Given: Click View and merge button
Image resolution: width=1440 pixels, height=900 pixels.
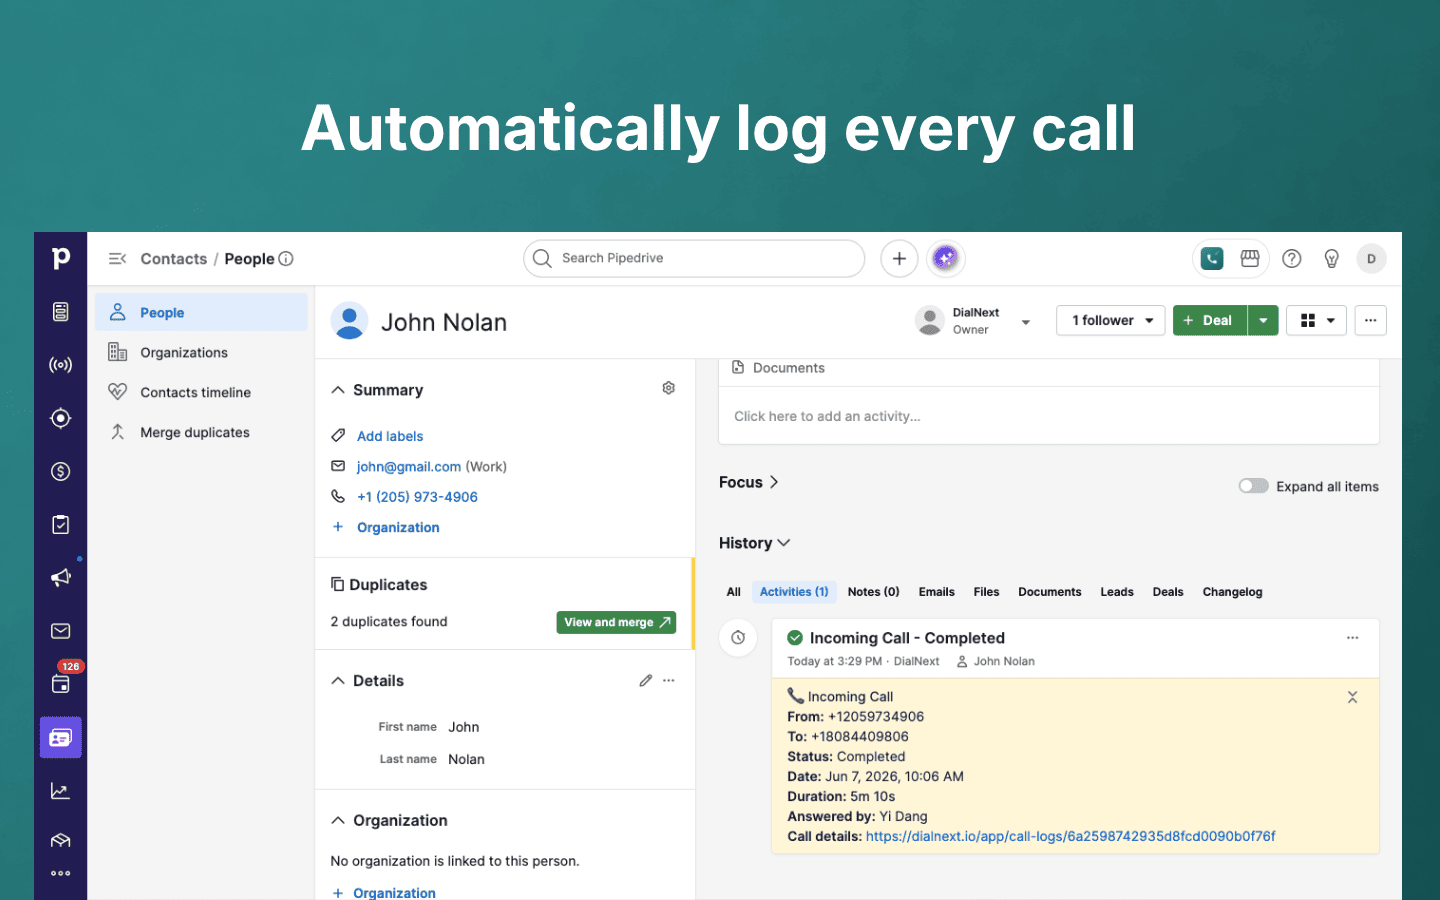Looking at the screenshot, I should coord(616,622).
